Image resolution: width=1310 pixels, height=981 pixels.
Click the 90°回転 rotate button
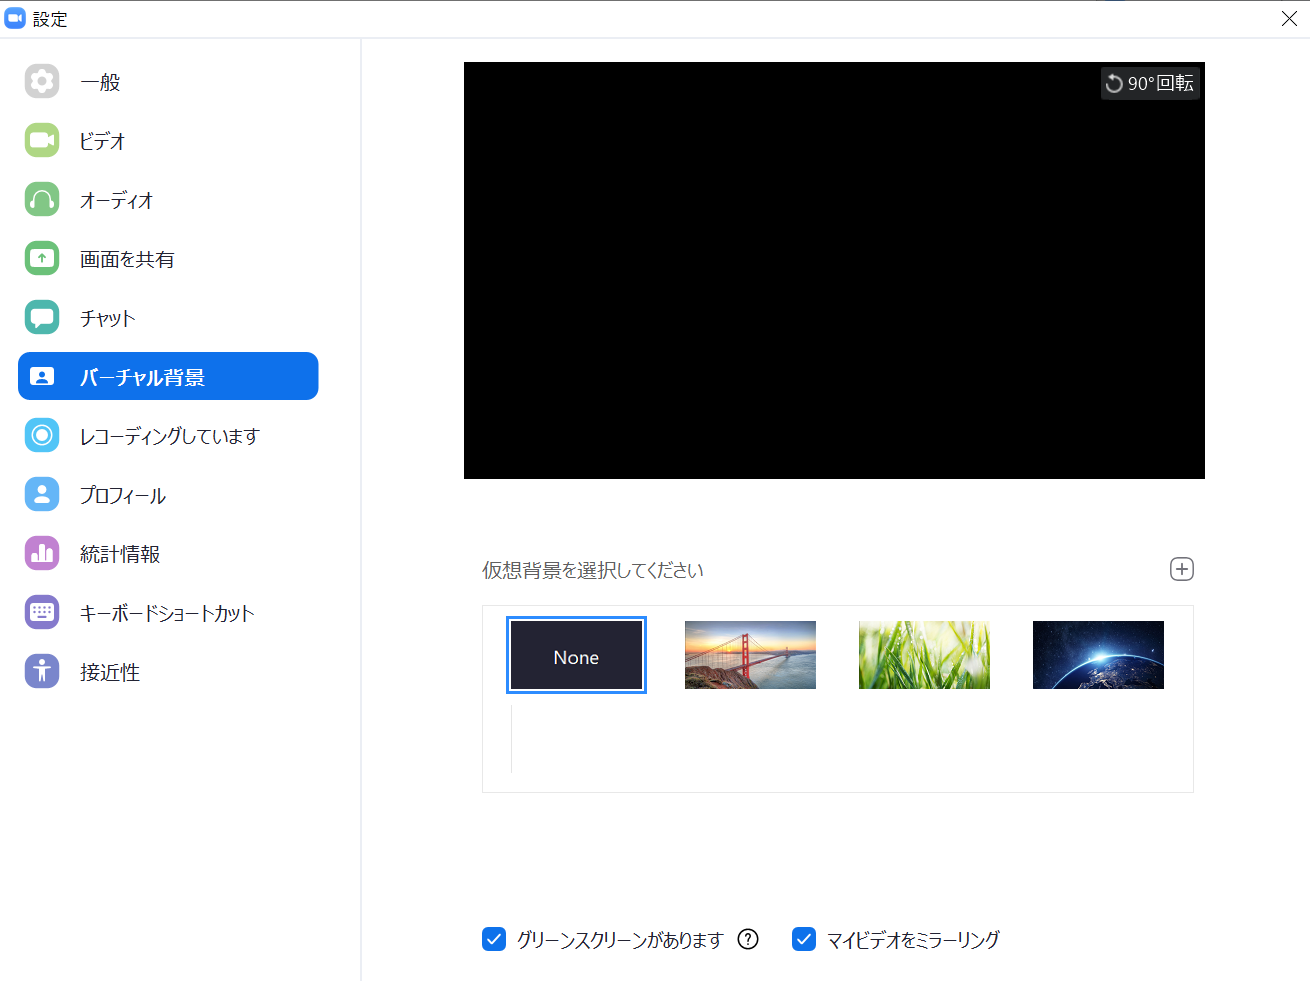click(x=1150, y=83)
